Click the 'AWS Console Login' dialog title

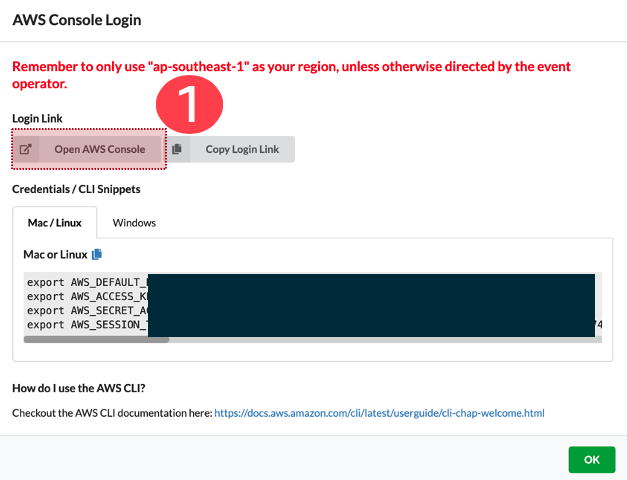coord(77,20)
